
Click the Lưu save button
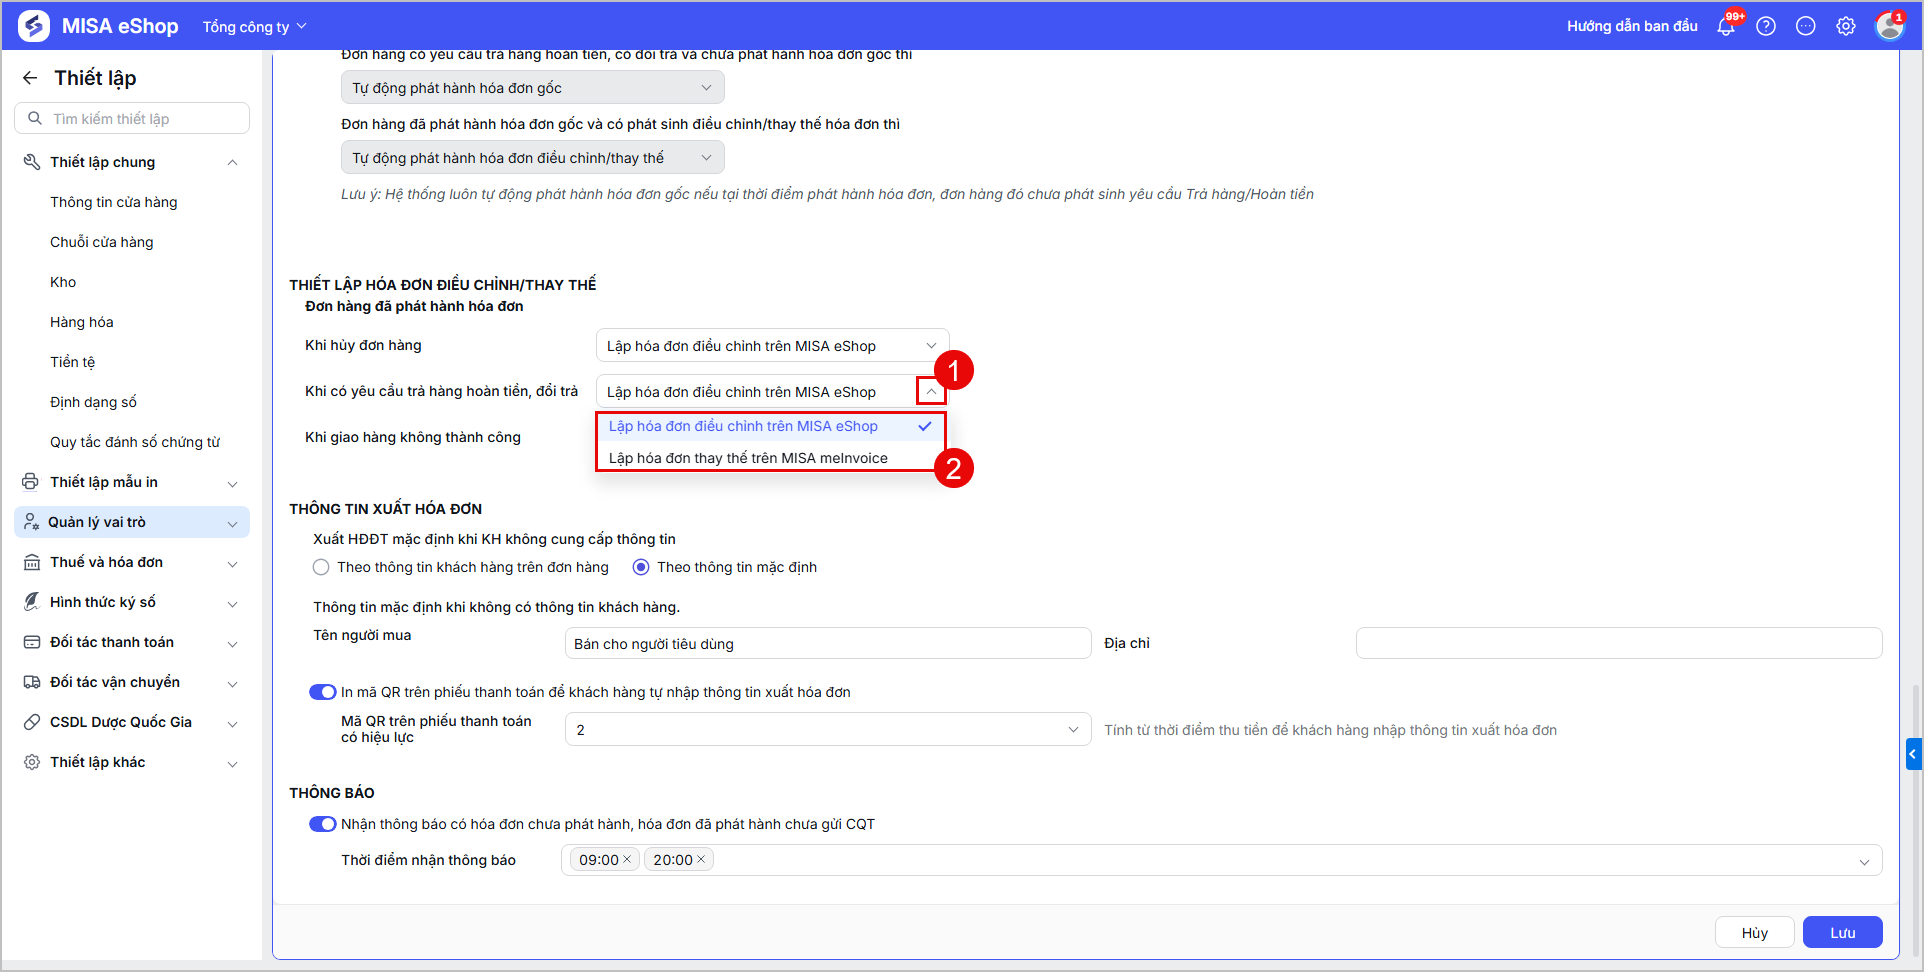point(1842,932)
